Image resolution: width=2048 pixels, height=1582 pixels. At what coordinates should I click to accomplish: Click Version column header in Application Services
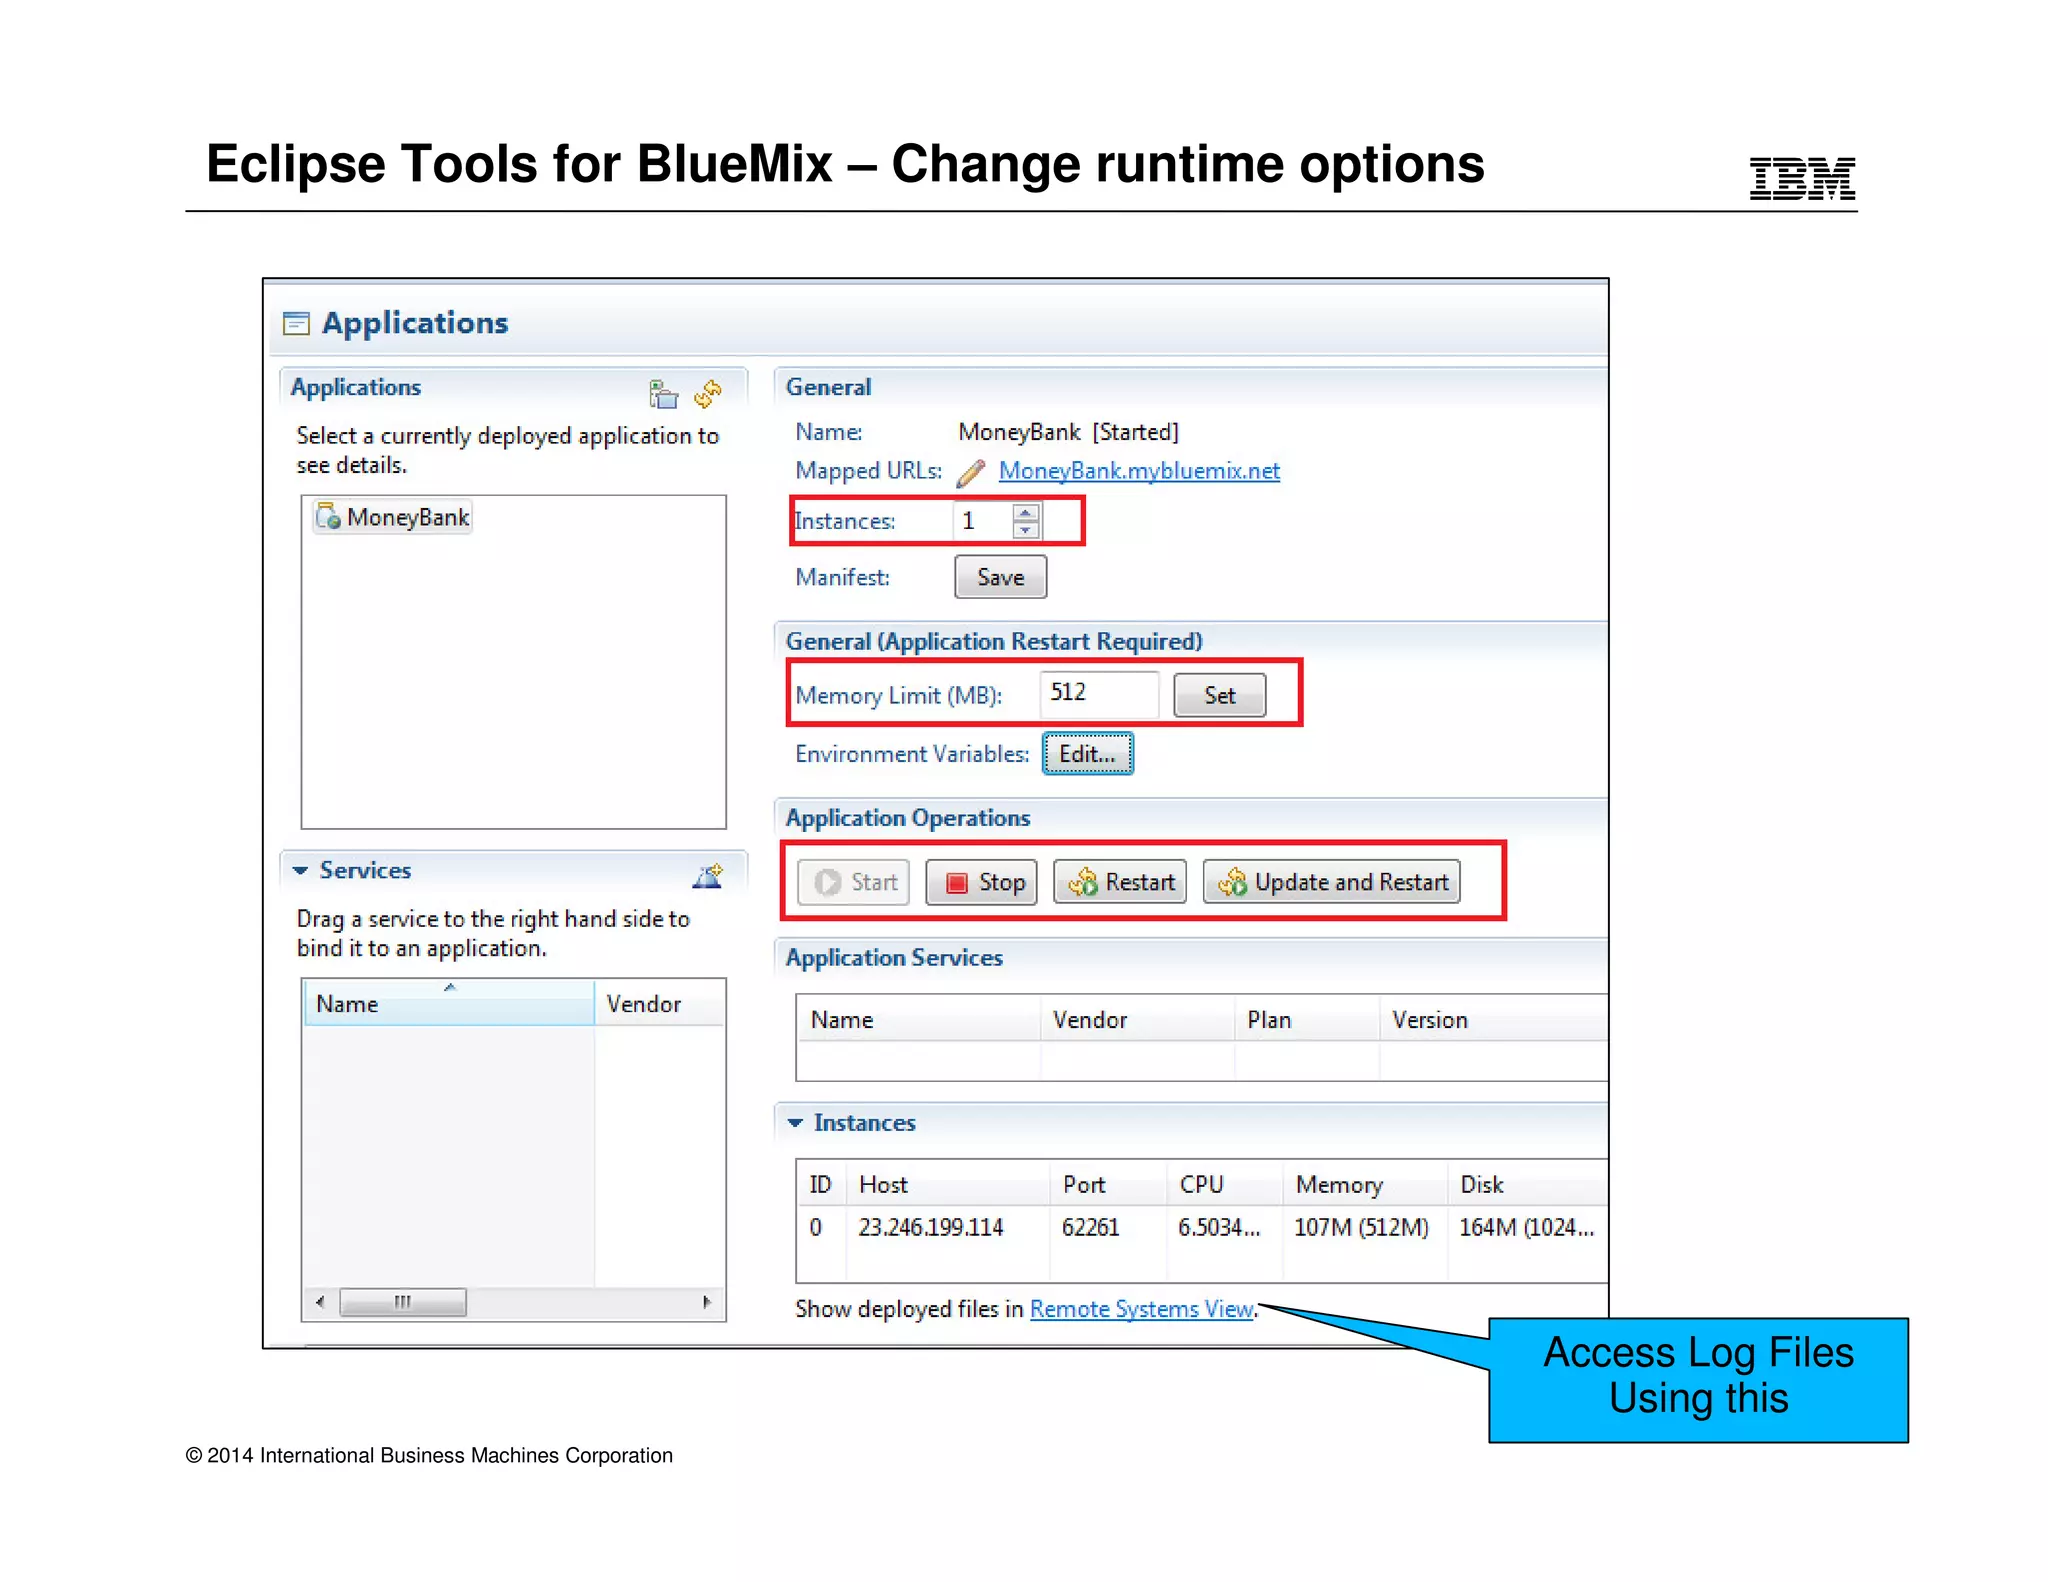pyautogui.click(x=1494, y=1019)
